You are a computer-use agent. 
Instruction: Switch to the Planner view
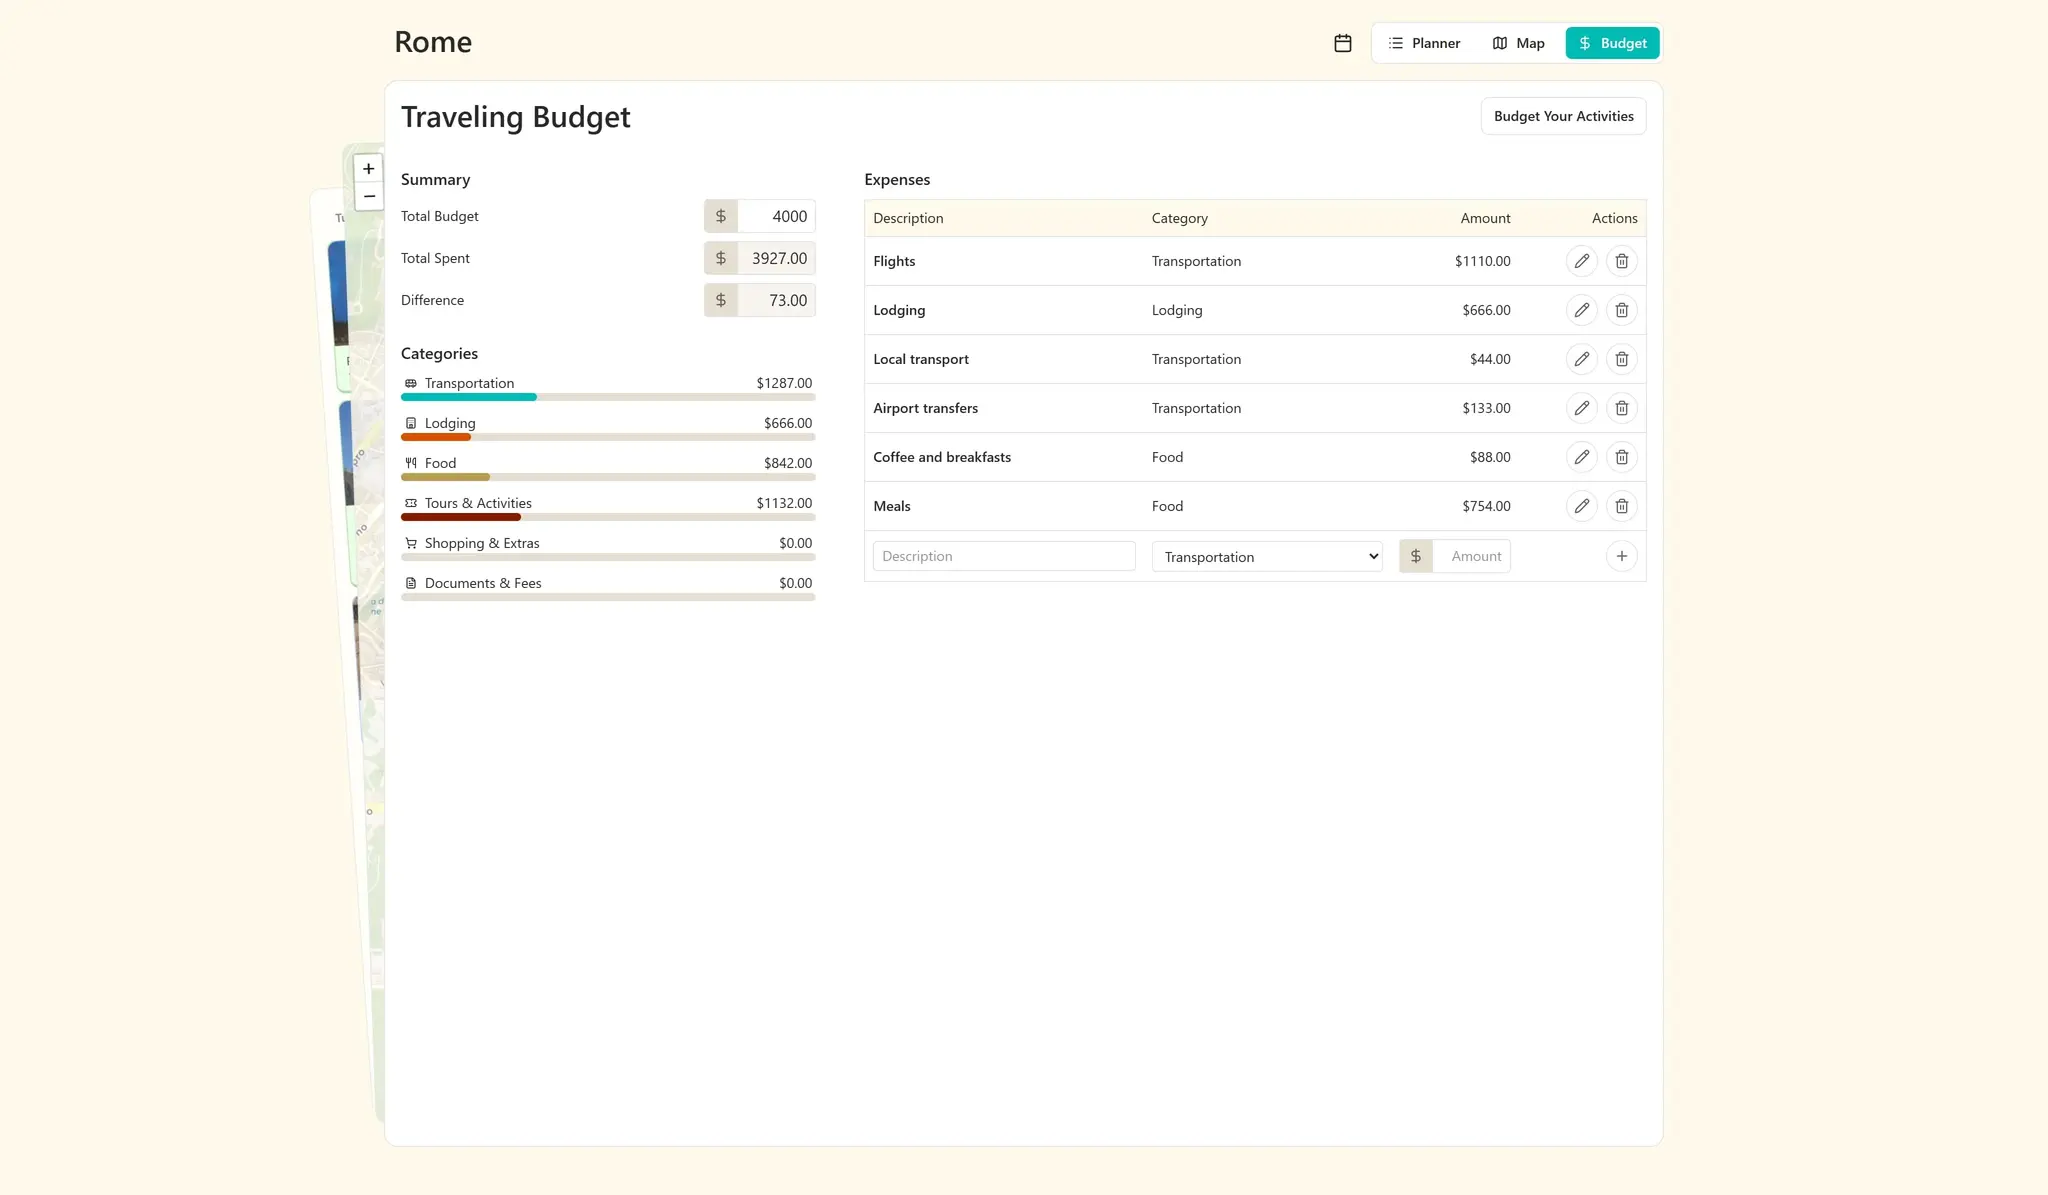[x=1424, y=43]
